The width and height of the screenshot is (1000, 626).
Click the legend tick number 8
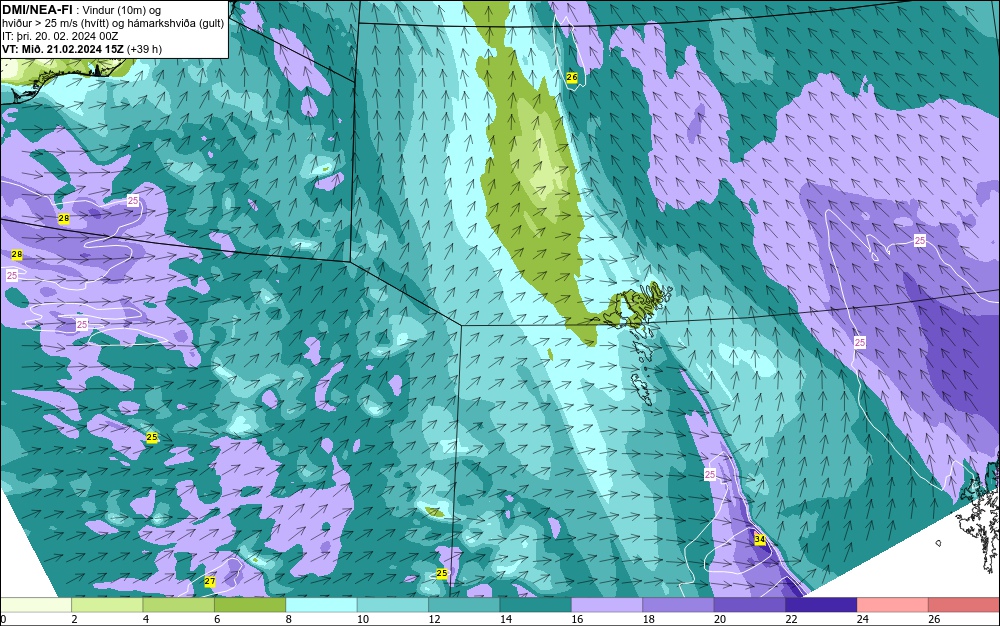click(x=288, y=619)
